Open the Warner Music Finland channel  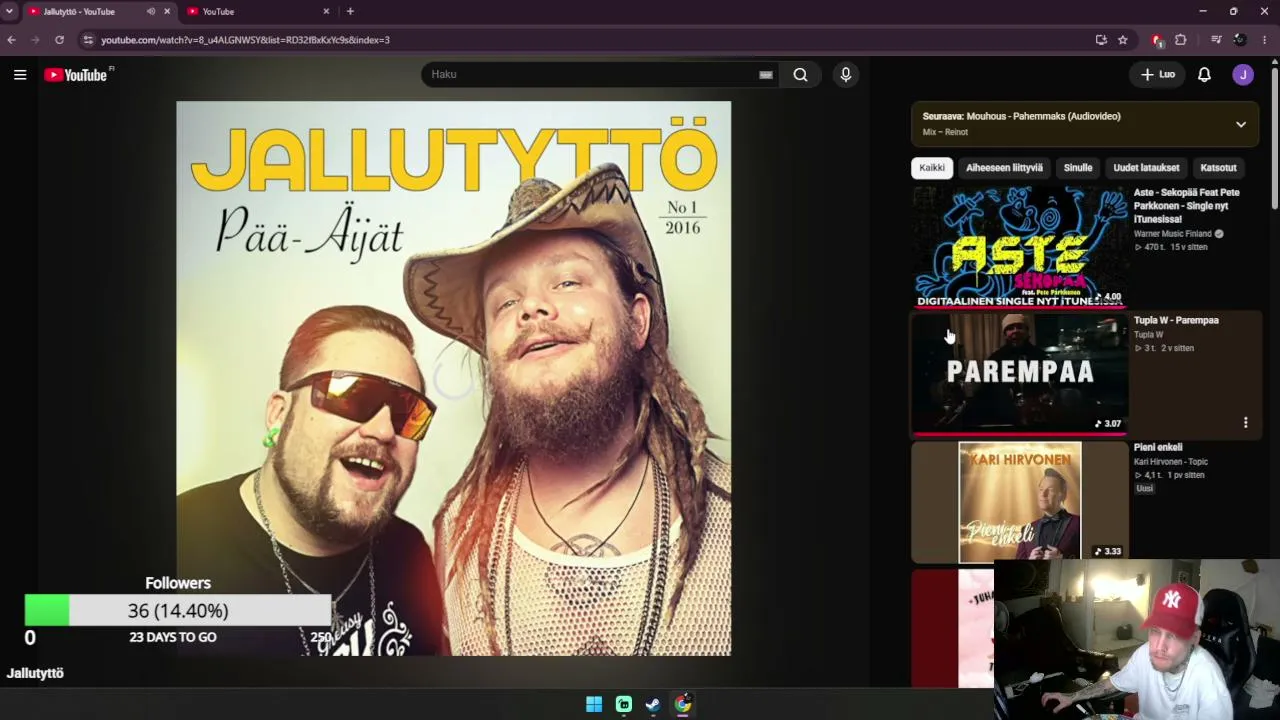(1173, 234)
